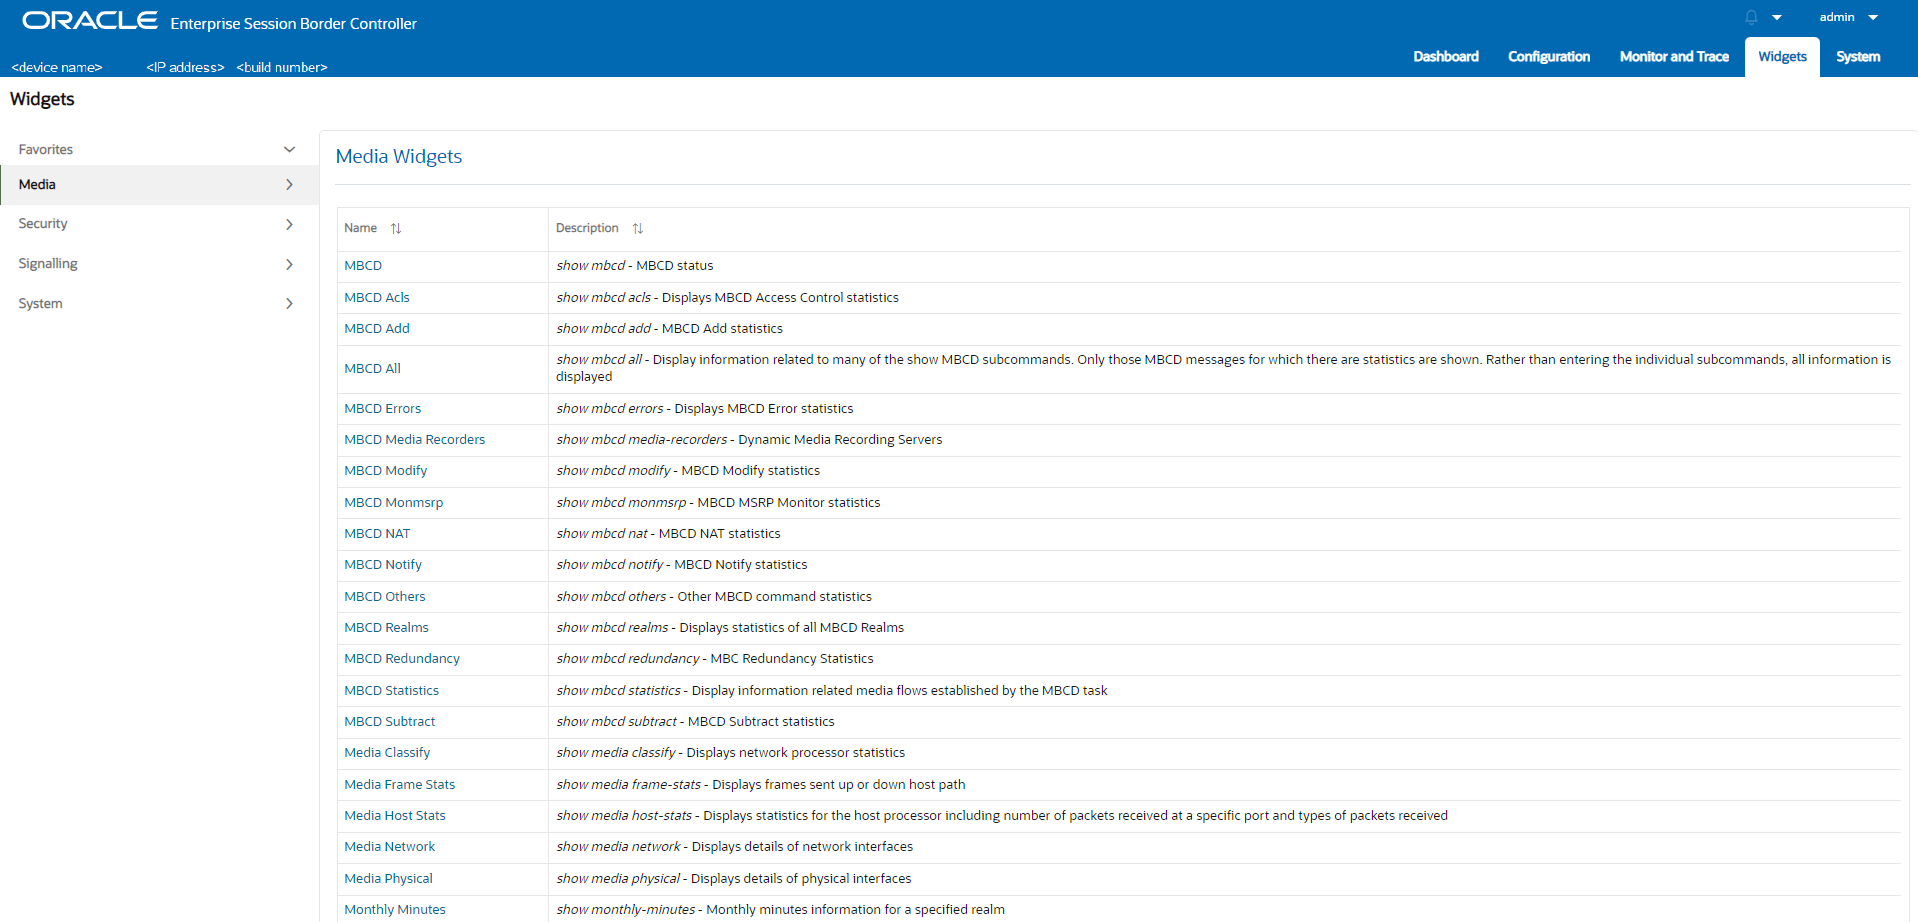Open the MBCD widget
Screen dimensions: 1918x922
pyautogui.click(x=362, y=265)
